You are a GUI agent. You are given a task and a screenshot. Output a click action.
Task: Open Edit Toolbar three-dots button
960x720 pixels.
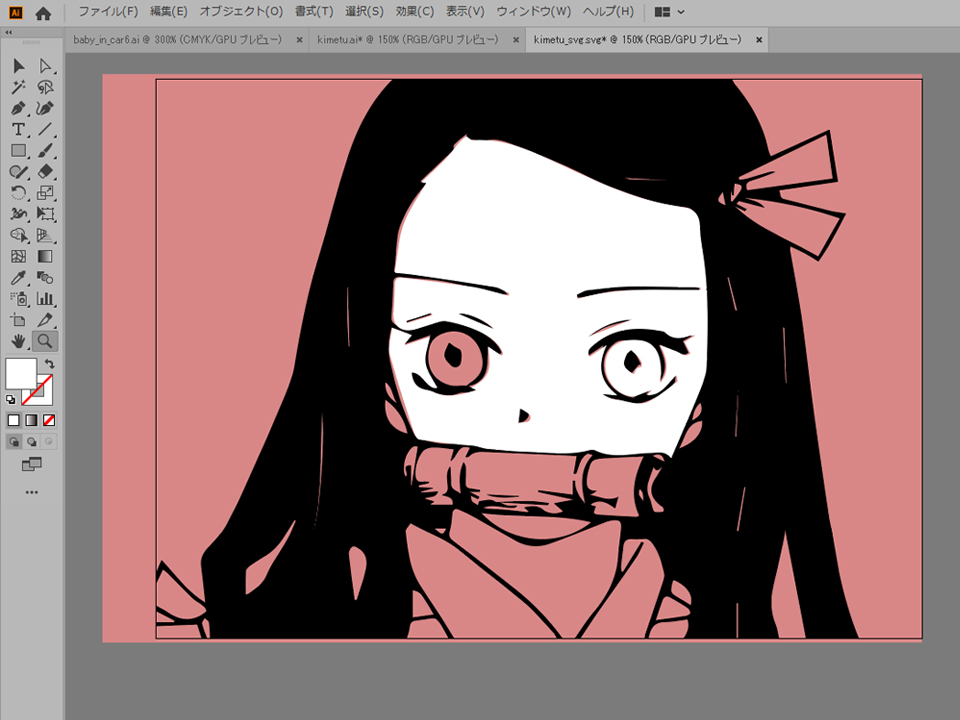(31, 492)
